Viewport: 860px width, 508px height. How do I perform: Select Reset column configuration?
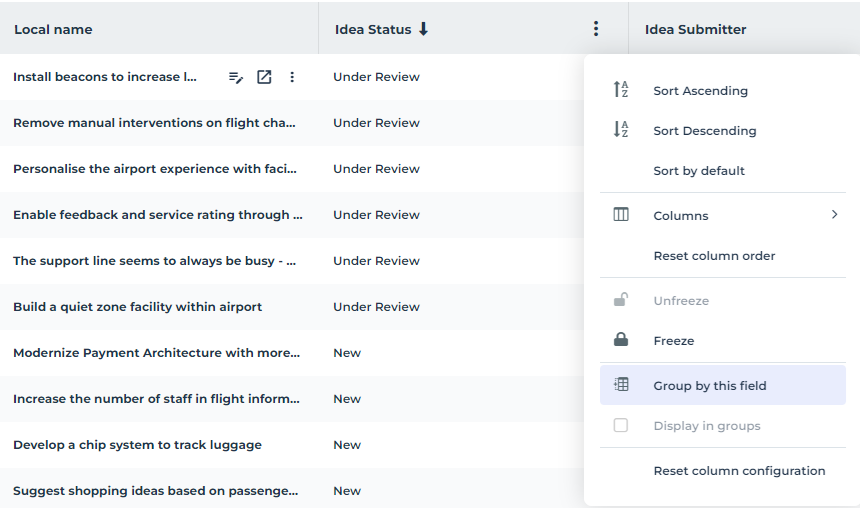[739, 471]
